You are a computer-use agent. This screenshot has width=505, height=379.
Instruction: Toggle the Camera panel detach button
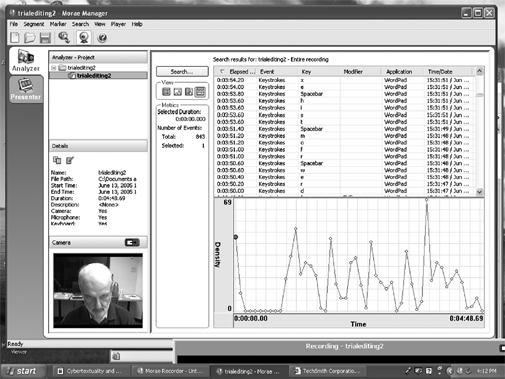[x=132, y=242]
